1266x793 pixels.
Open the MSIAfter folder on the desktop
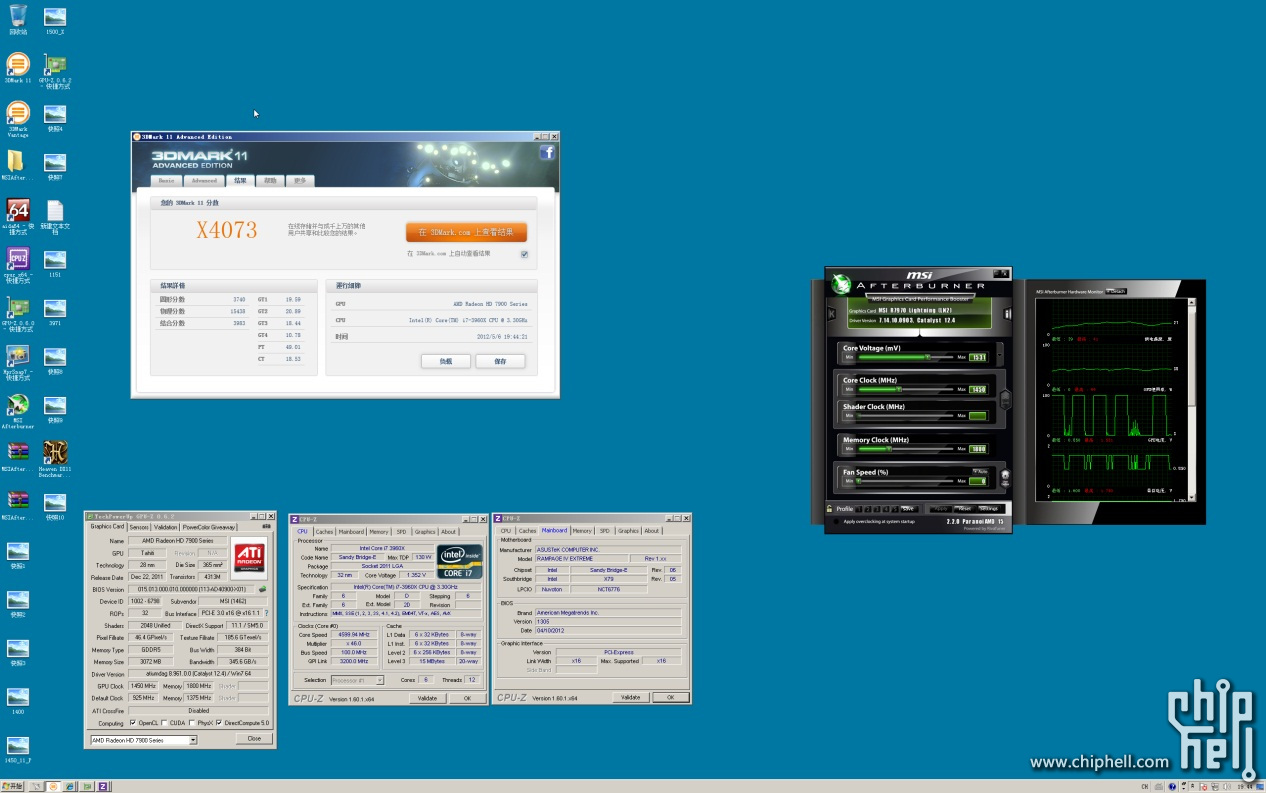pyautogui.click(x=17, y=165)
